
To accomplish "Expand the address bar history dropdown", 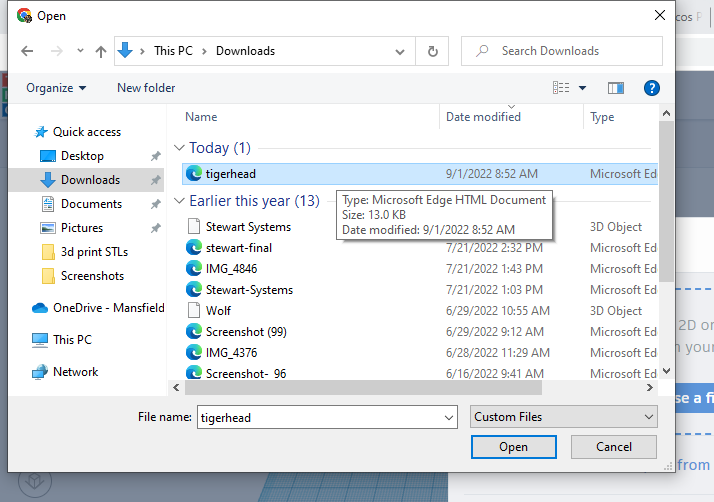I will pyautogui.click(x=400, y=51).
